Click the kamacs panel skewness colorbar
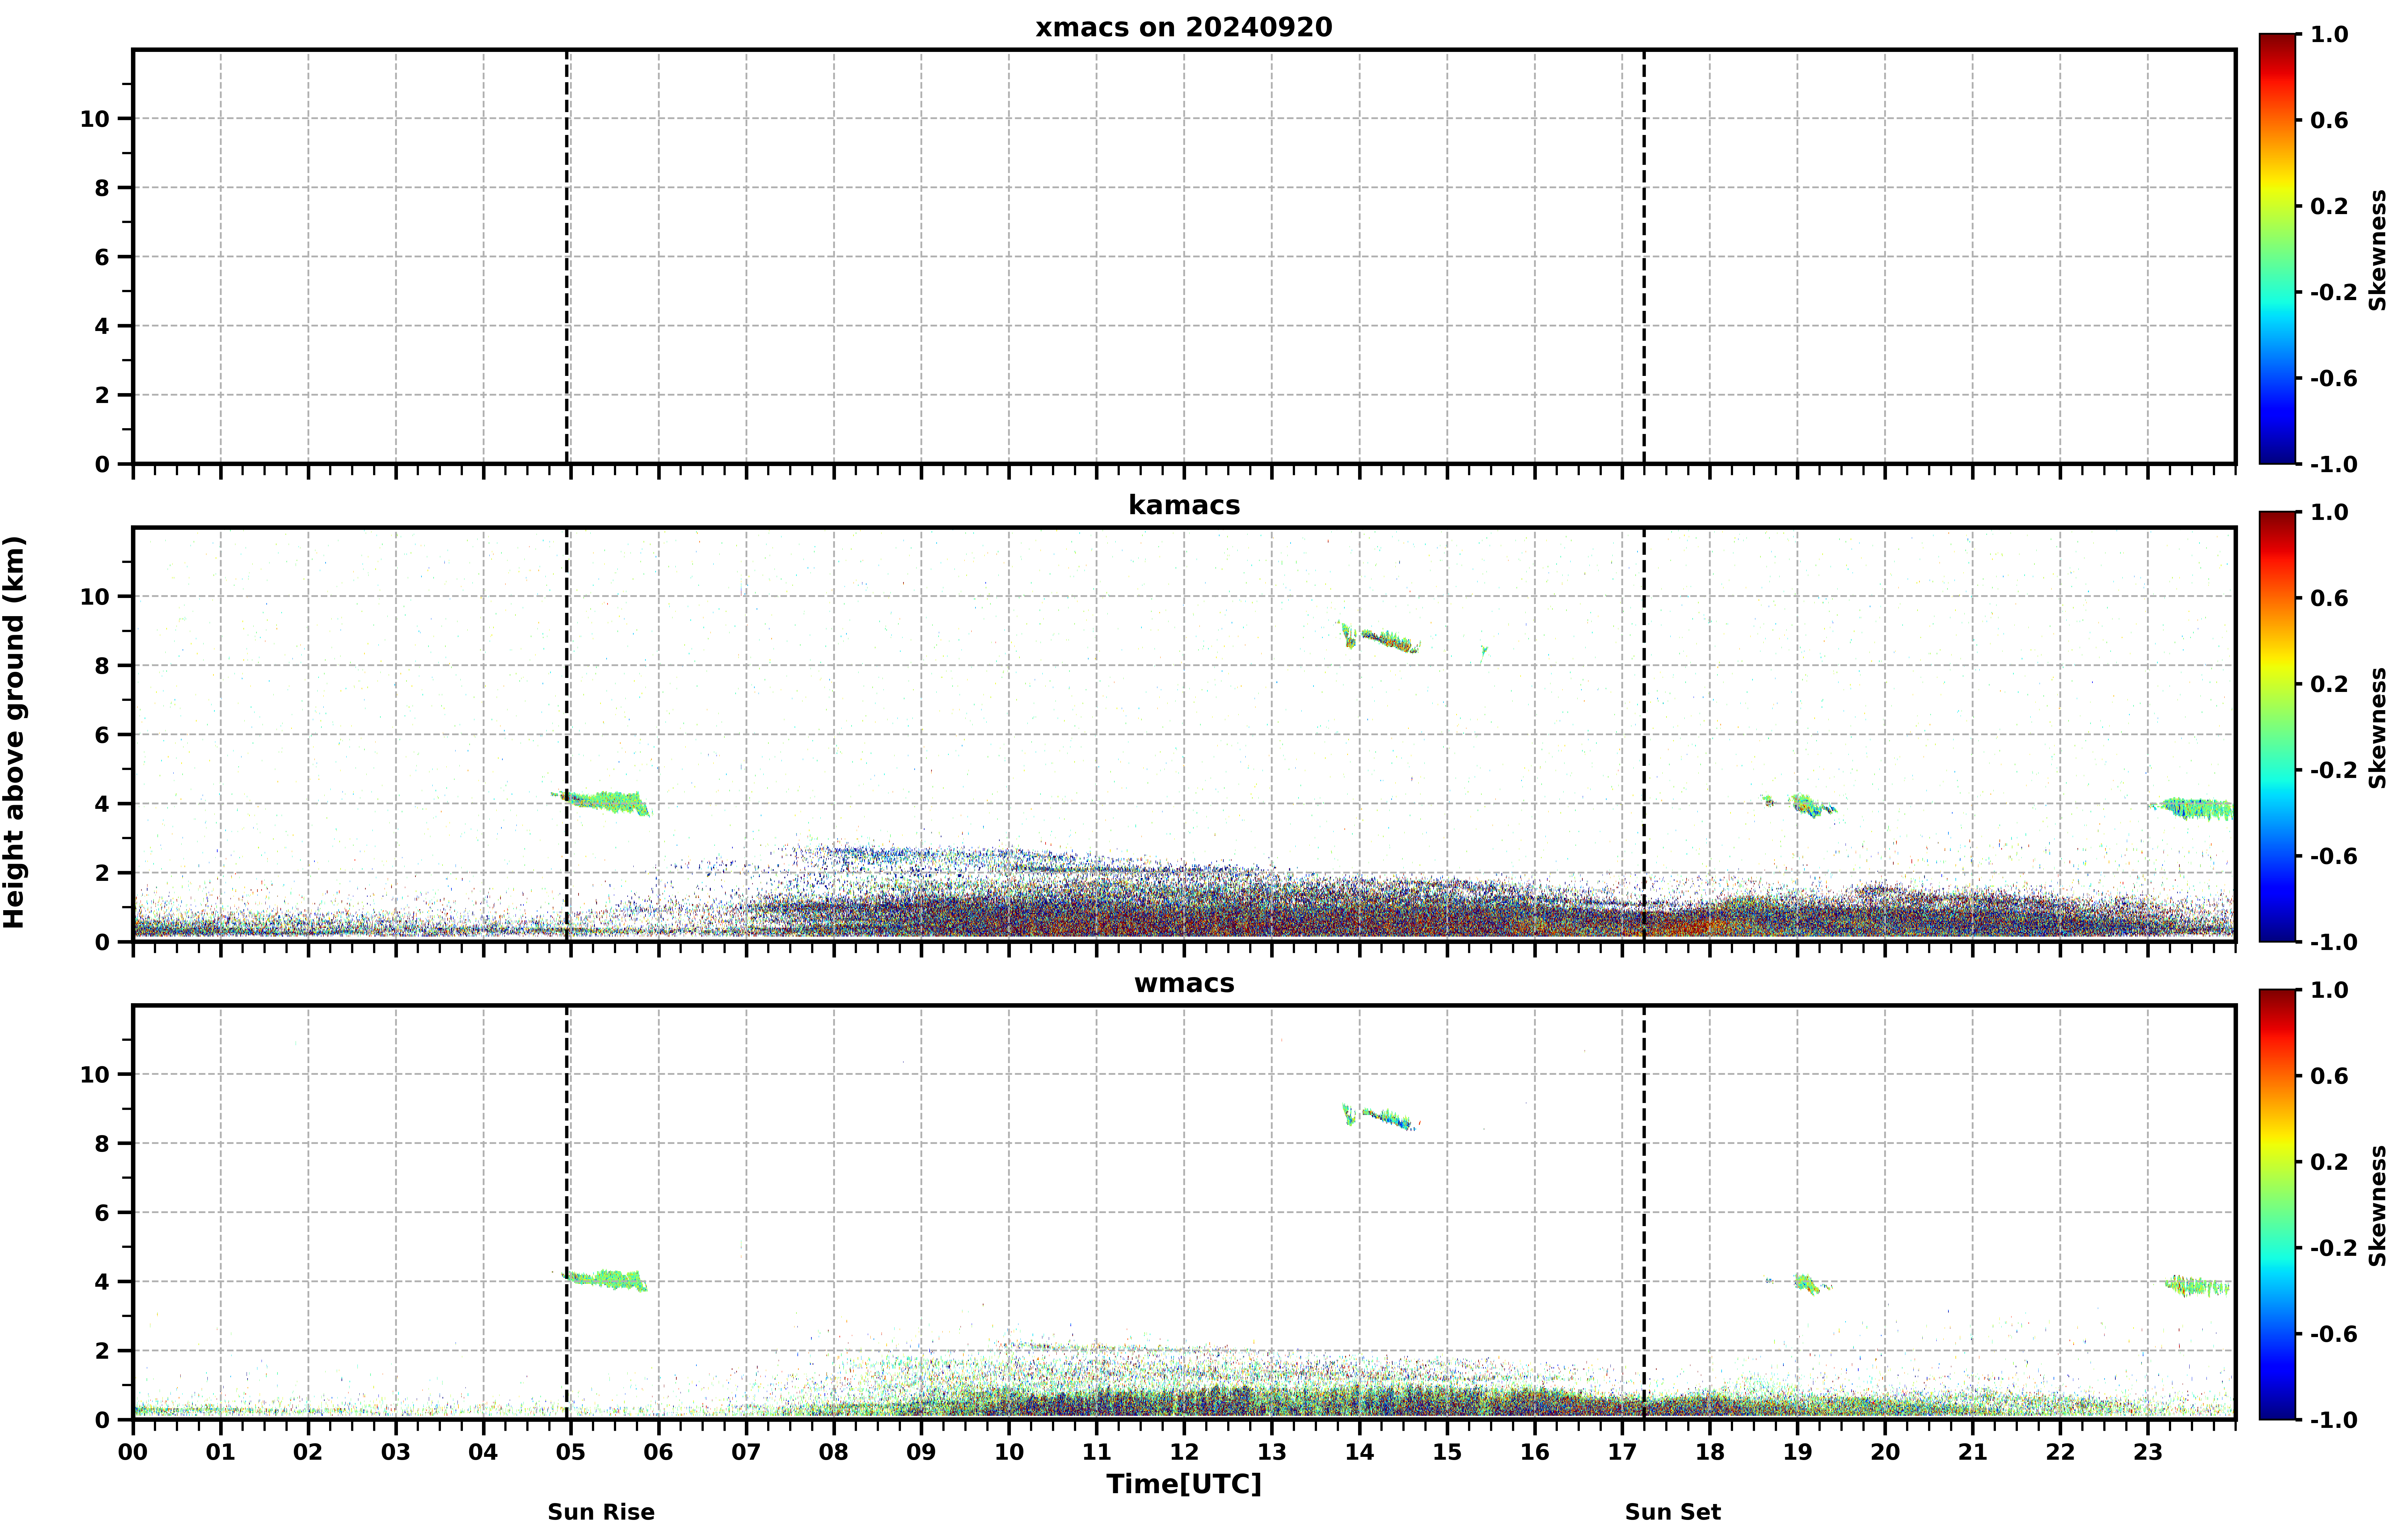The width and height of the screenshot is (2404, 1540). pos(2277,727)
